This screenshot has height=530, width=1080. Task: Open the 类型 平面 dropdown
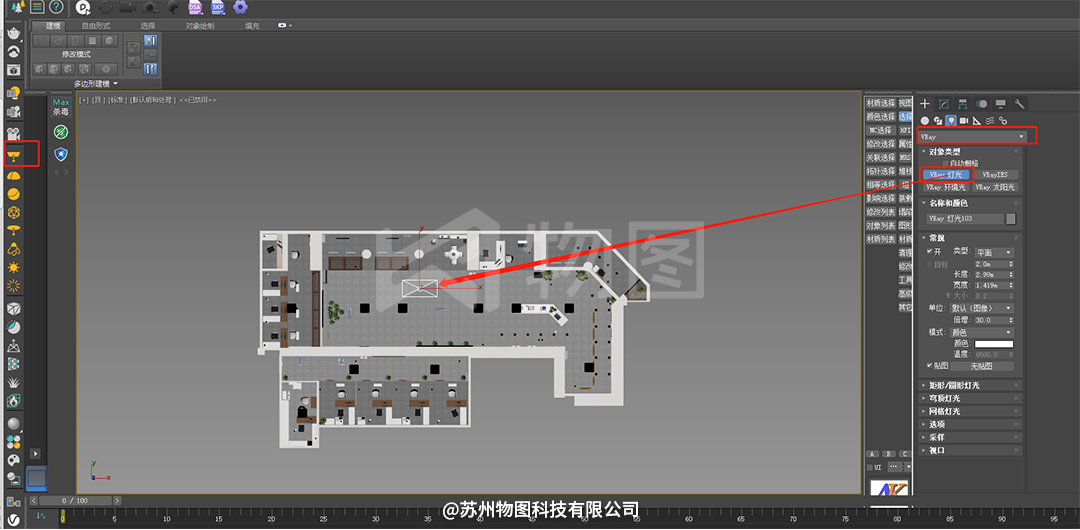pos(993,252)
